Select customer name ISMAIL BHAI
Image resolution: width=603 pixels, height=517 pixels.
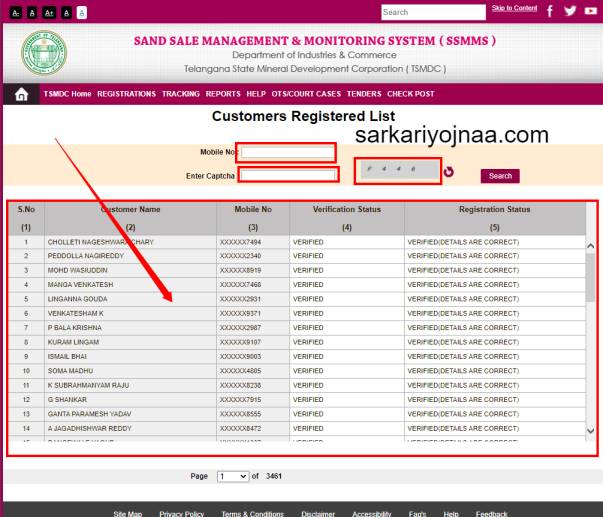click(67, 357)
